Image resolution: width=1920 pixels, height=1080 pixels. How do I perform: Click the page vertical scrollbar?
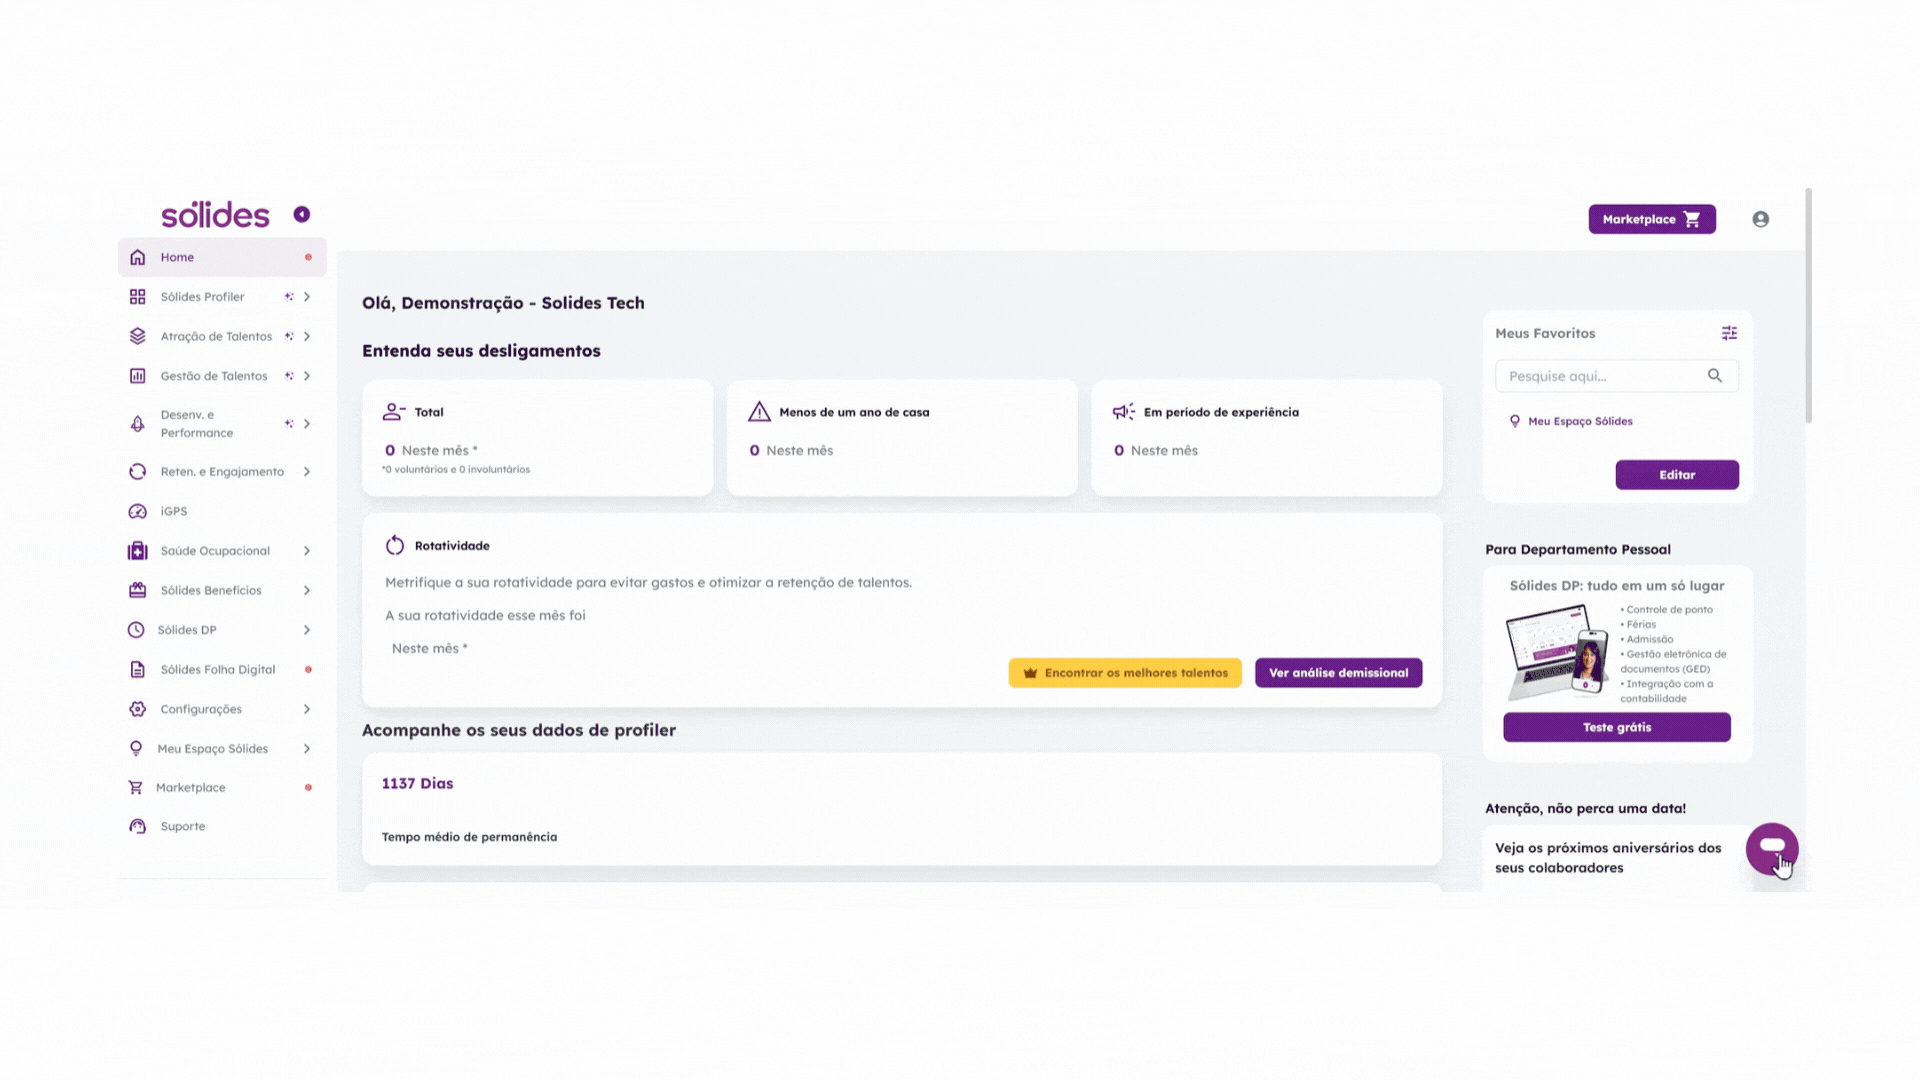[1808, 305]
